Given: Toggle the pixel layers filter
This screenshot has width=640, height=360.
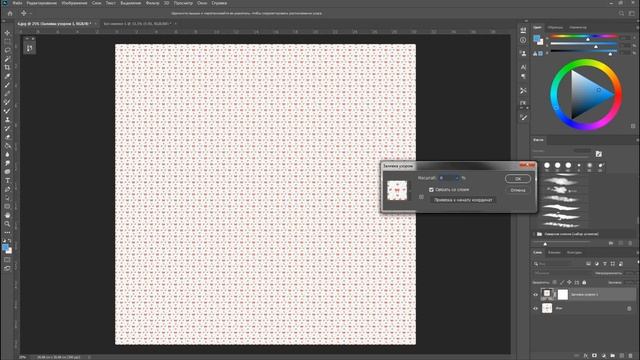Looking at the screenshot, I should pyautogui.click(x=588, y=264).
